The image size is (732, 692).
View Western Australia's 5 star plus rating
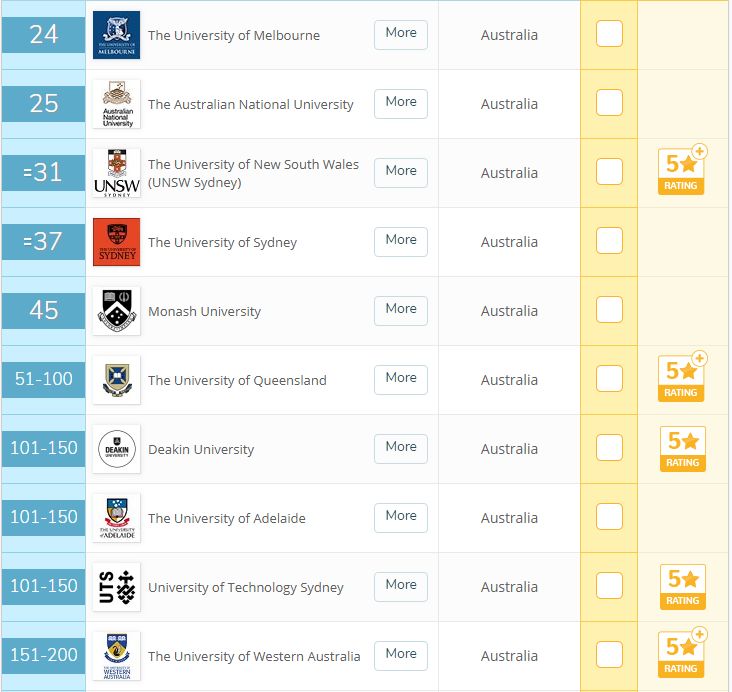(682, 653)
